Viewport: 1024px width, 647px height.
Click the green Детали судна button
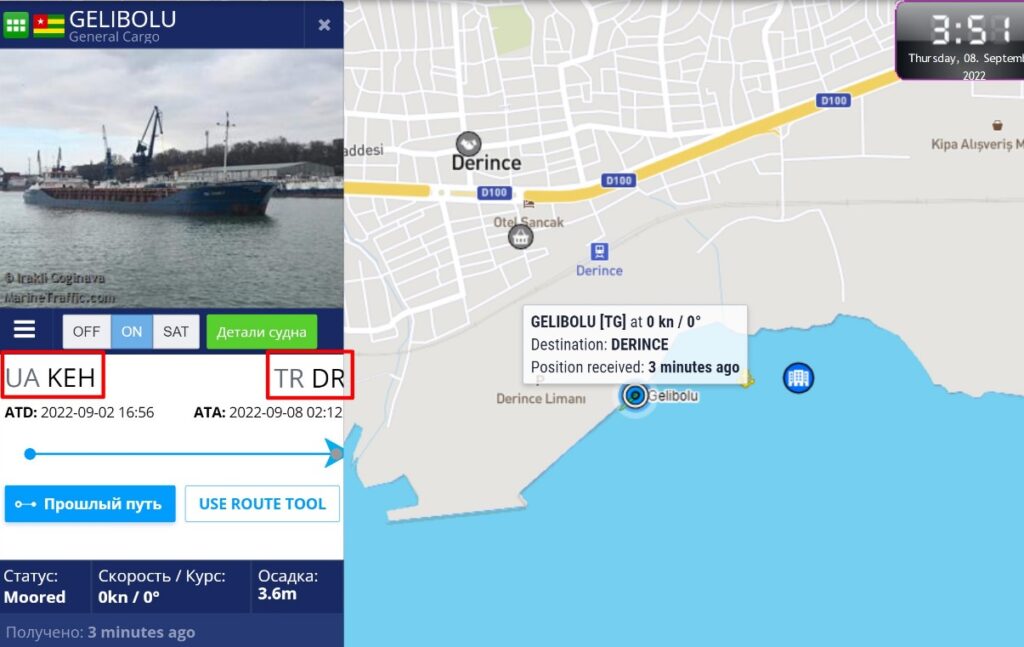(261, 332)
